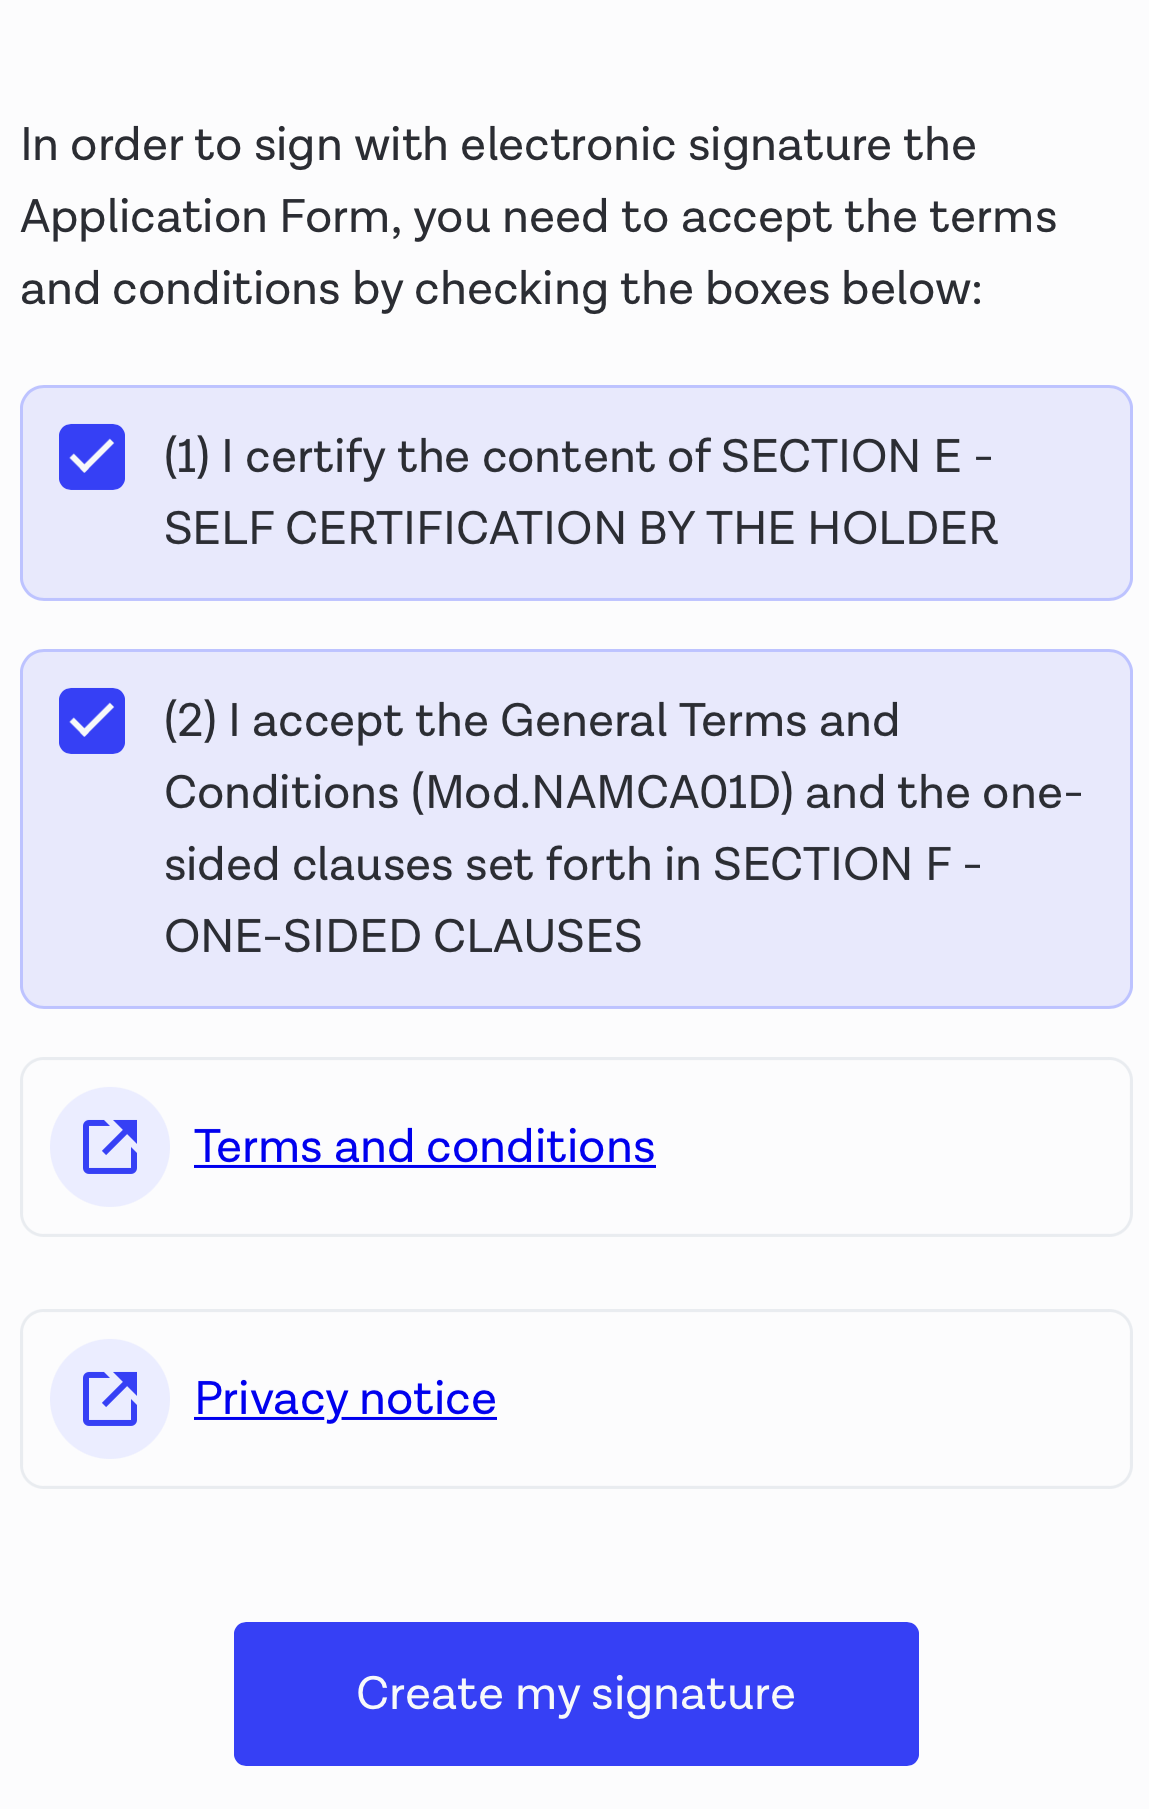Uncheck the SECTION E self certification checkbox
This screenshot has height=1809, width=1149.
coord(92,457)
